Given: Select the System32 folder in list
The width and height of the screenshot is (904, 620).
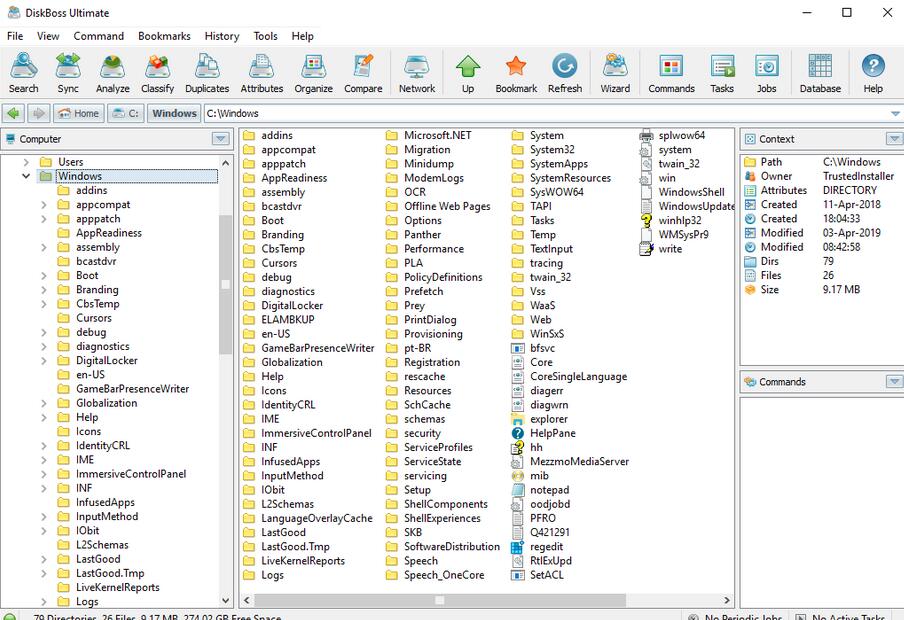Looking at the screenshot, I should pos(543,150).
